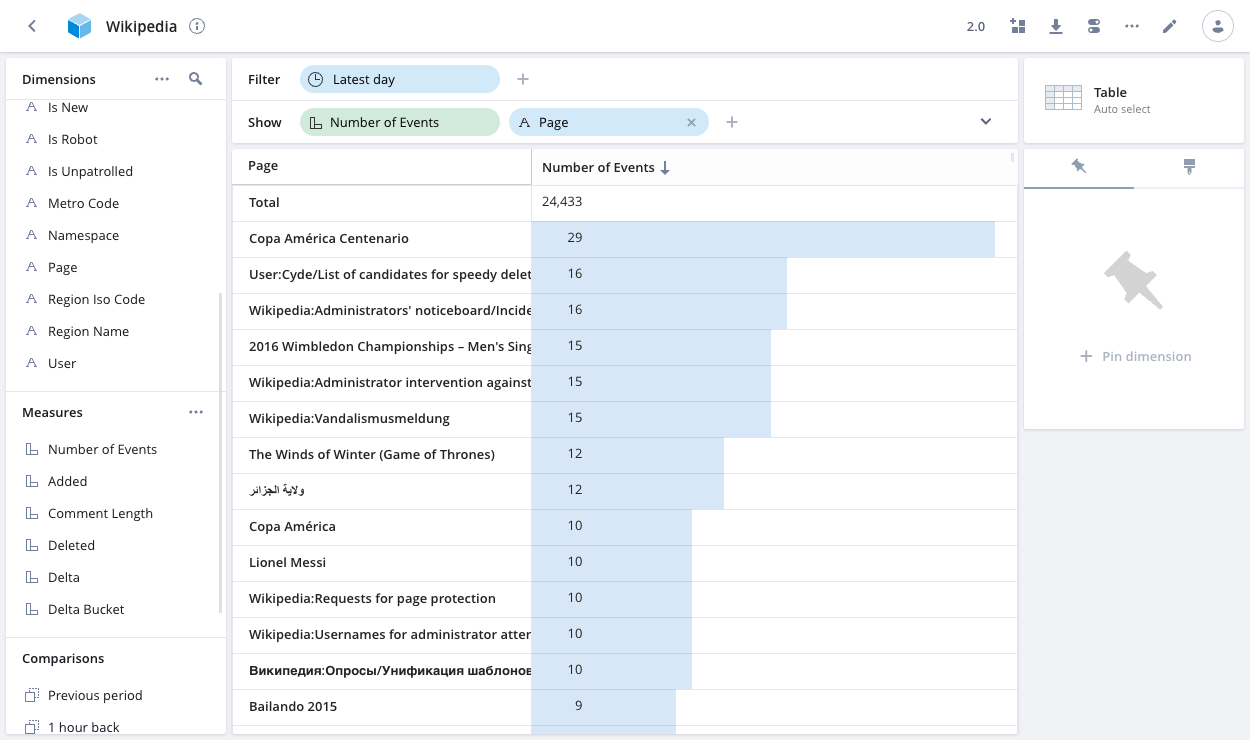Enable the Previous period comparison
This screenshot has height=740, width=1250.
point(116,695)
